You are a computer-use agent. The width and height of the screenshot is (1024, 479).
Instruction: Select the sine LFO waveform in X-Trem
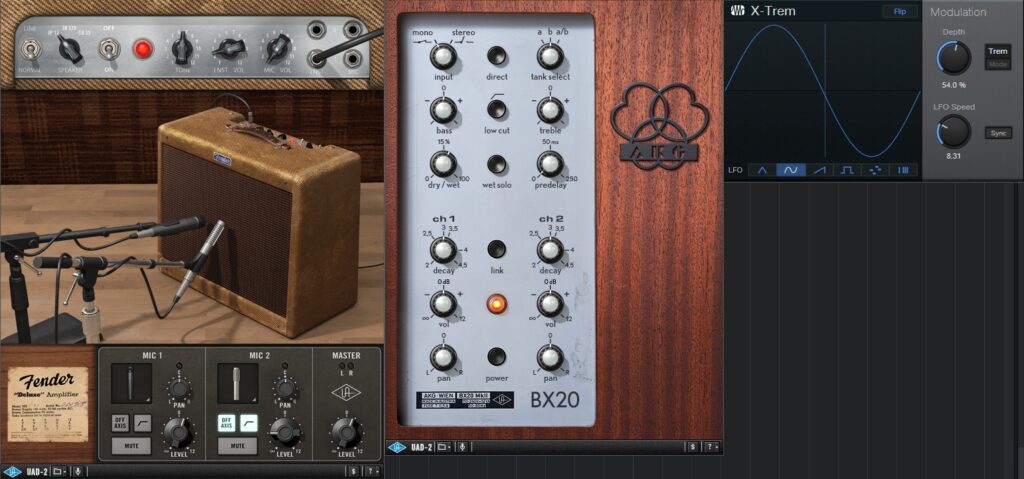click(790, 170)
